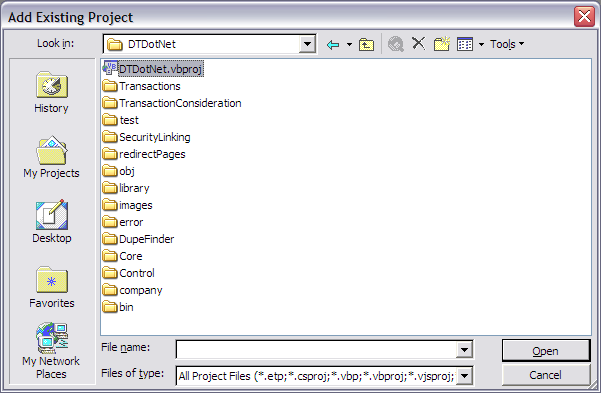Image resolution: width=601 pixels, height=393 pixels.
Task: Click the DupeFinder folder name
Action: (146, 239)
